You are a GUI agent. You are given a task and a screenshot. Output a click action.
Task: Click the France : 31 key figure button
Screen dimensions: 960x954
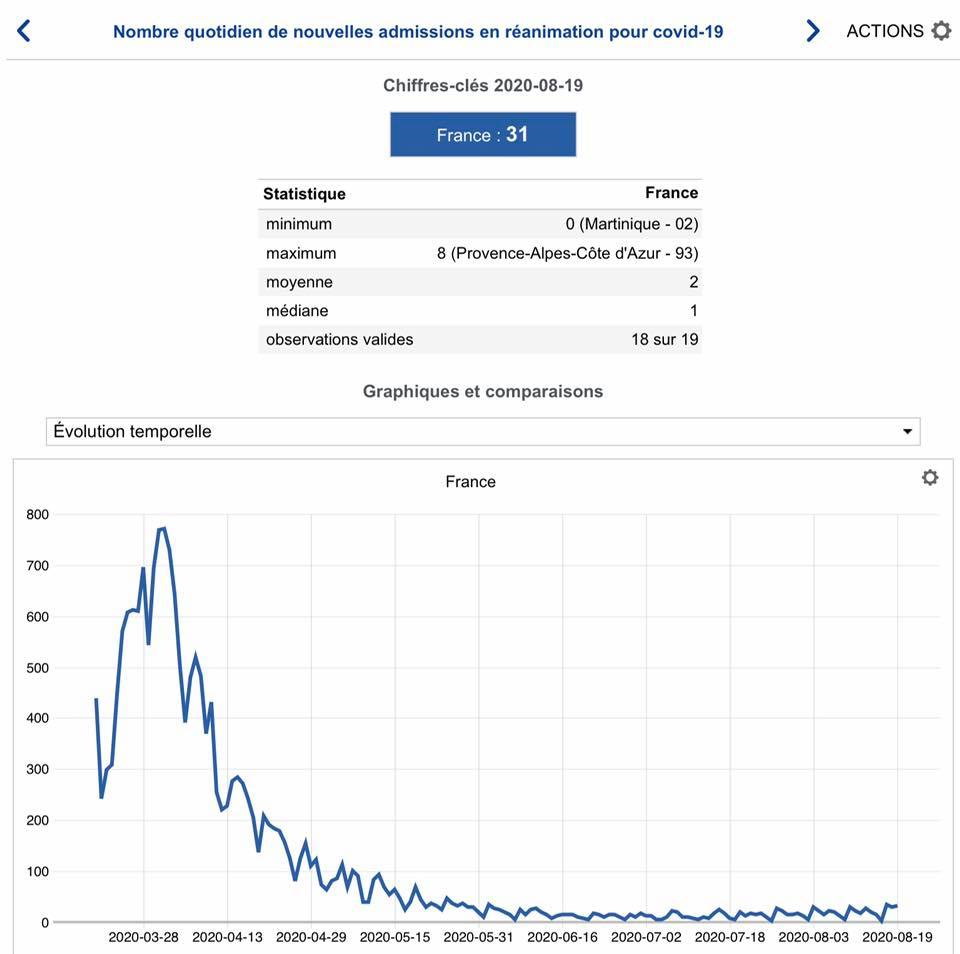click(483, 135)
